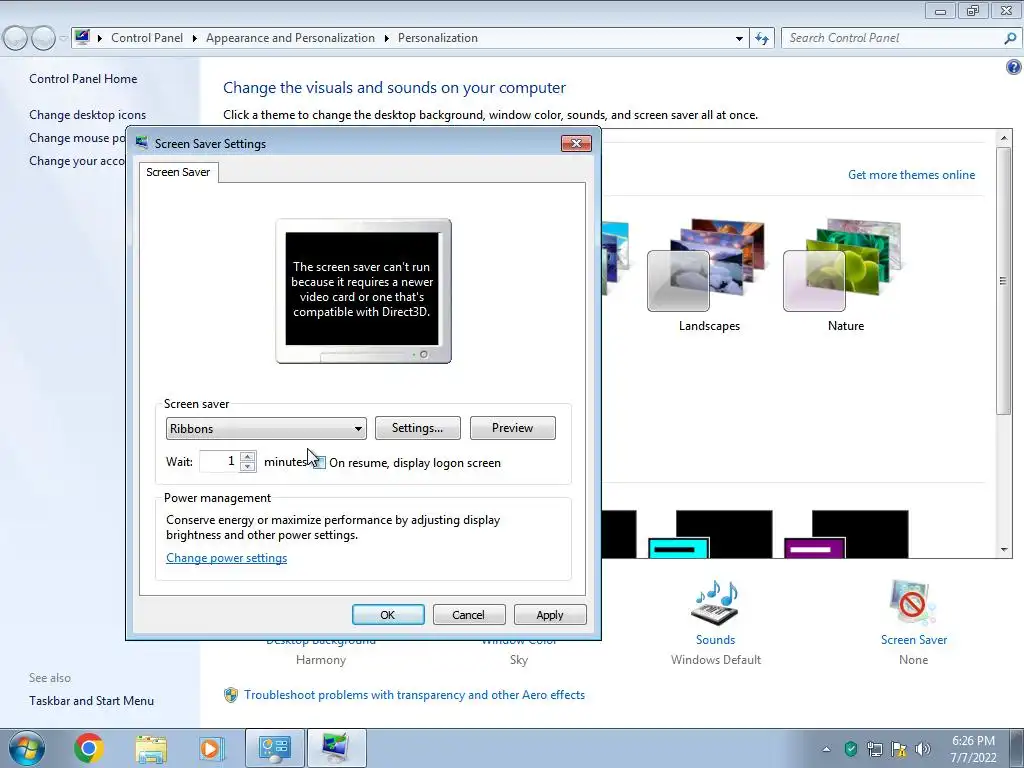This screenshot has height=768, width=1024.
Task: Show hidden tray icons arrow
Action: pyautogui.click(x=826, y=749)
